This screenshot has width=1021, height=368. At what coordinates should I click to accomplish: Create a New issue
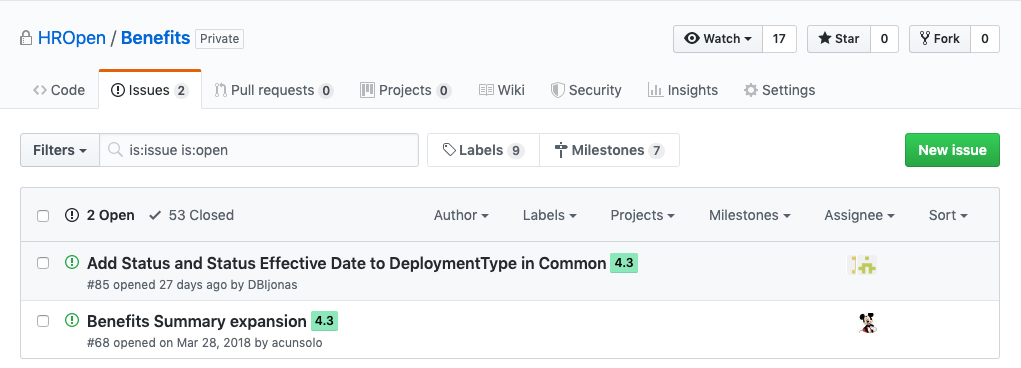coord(952,150)
